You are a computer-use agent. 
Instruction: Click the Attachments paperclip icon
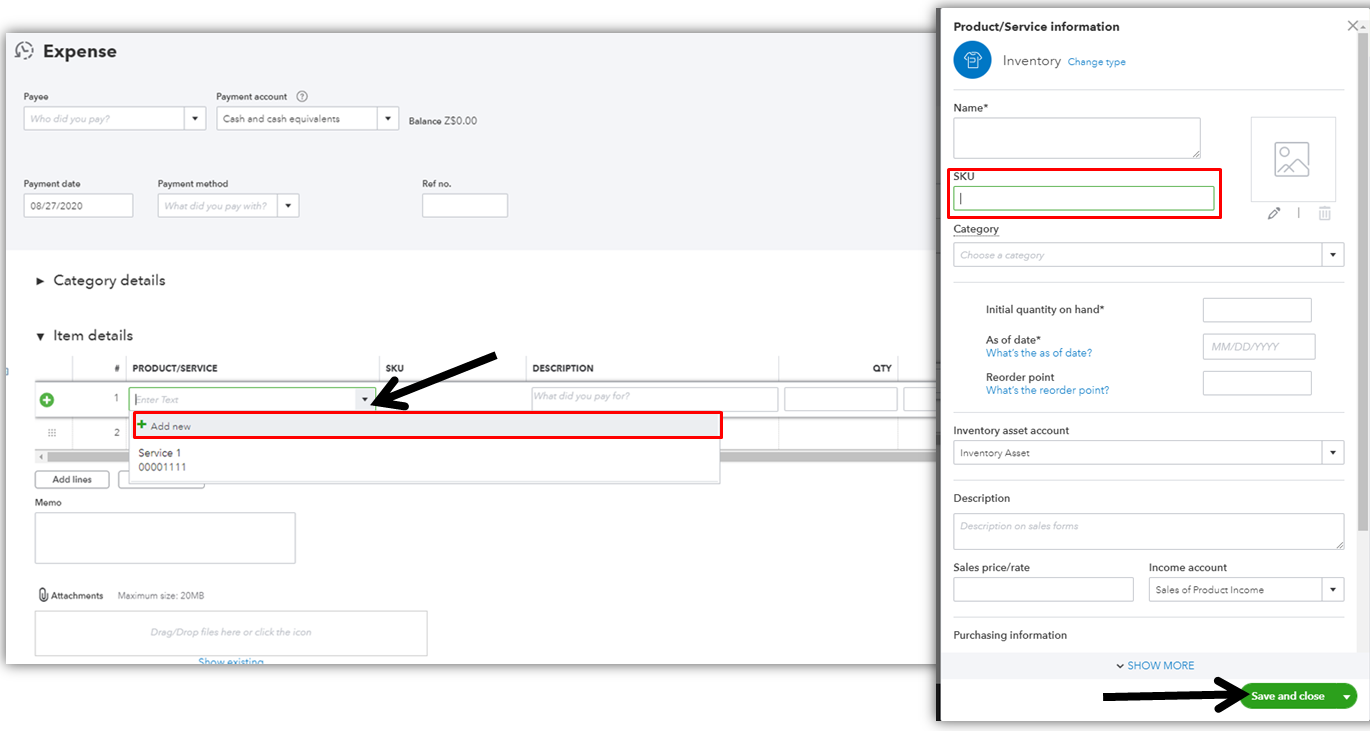[x=43, y=595]
